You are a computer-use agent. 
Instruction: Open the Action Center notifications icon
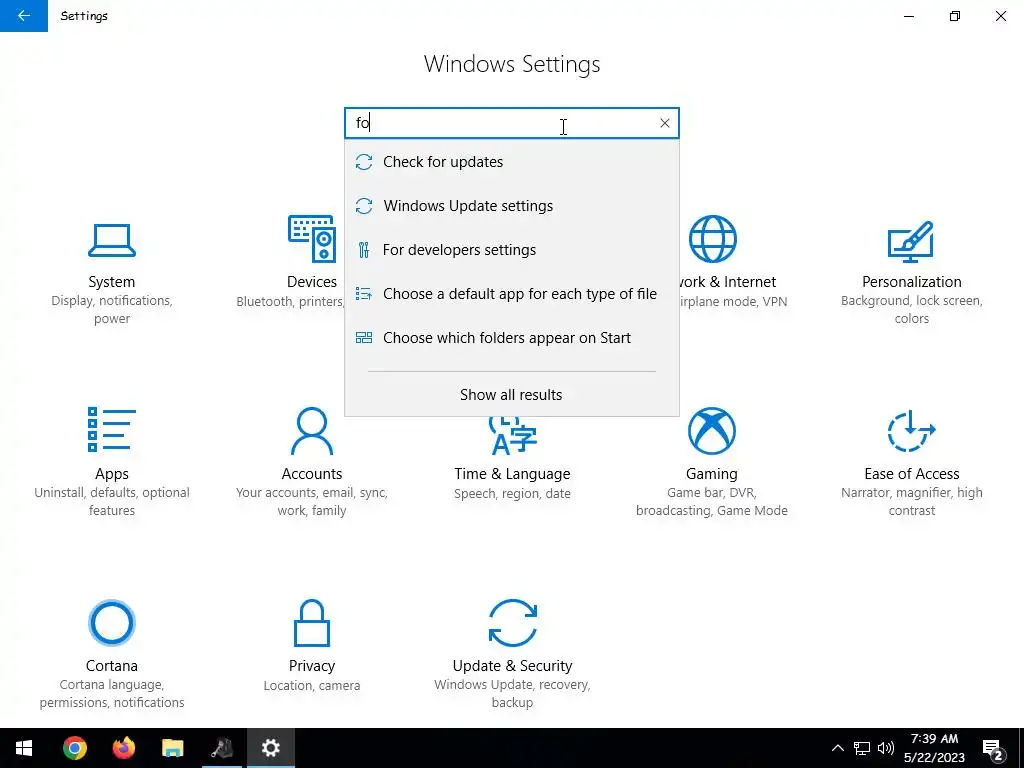point(993,749)
